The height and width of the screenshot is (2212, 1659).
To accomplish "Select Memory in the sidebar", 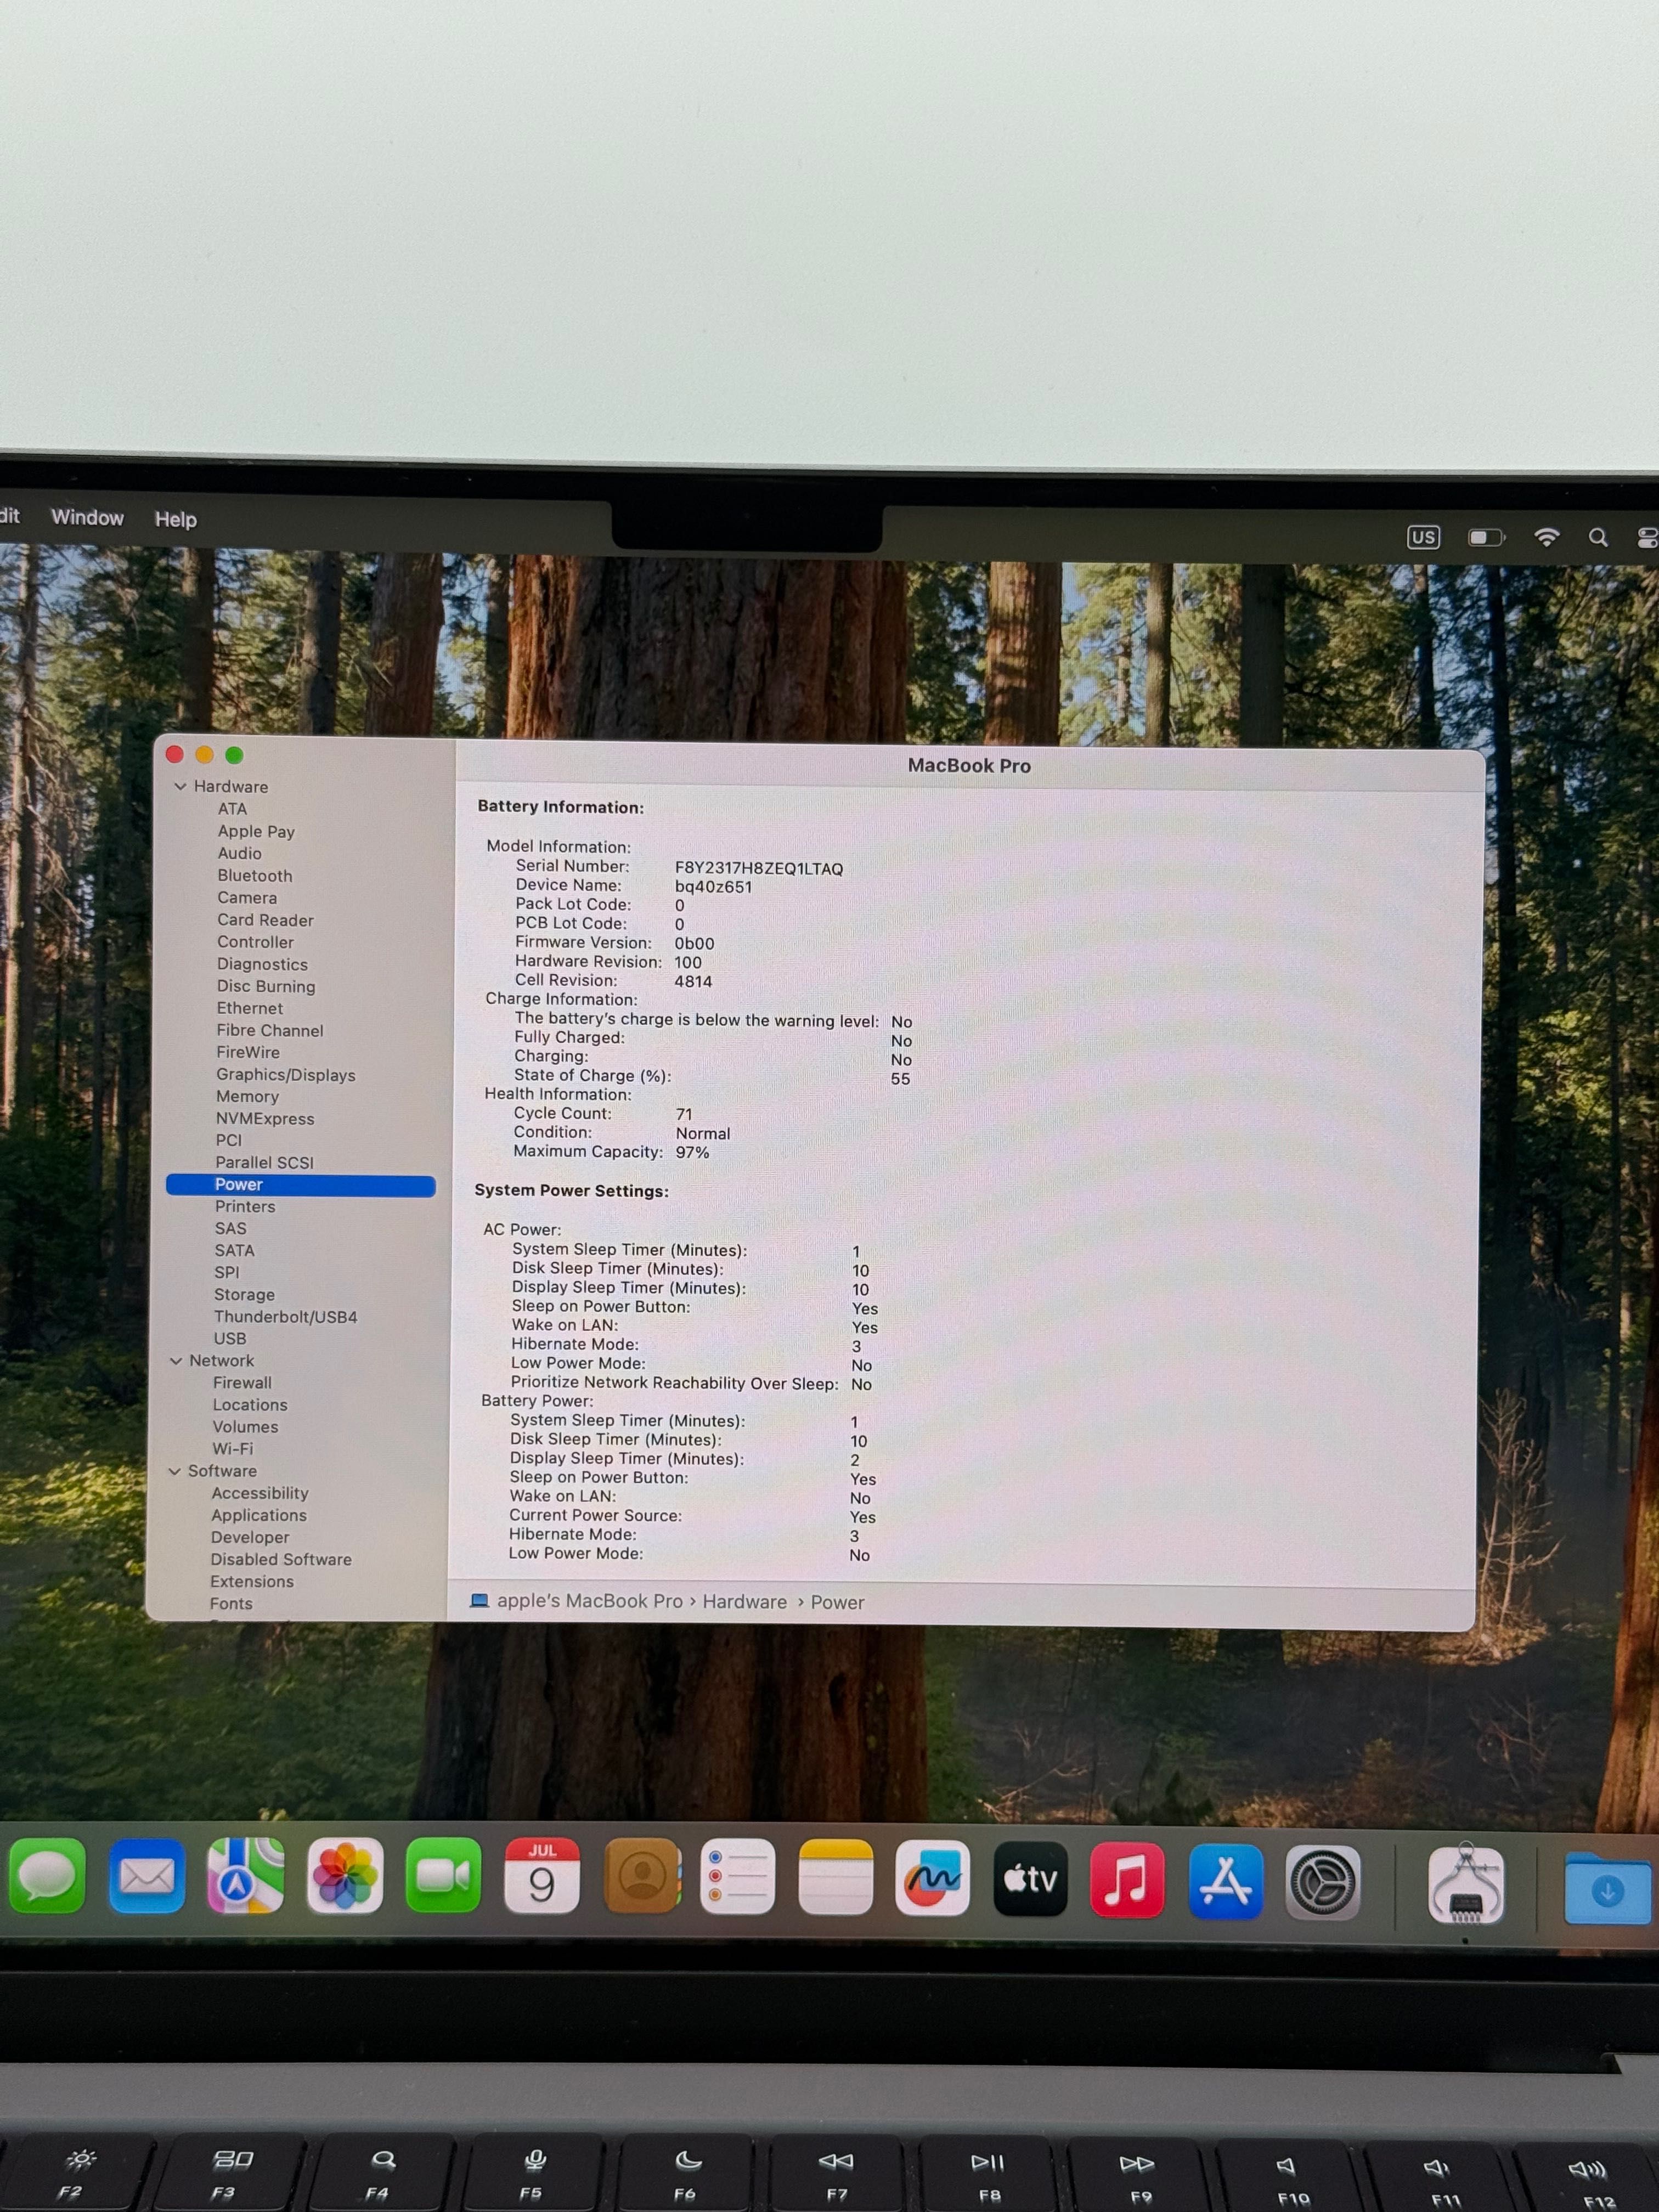I will [x=247, y=1096].
